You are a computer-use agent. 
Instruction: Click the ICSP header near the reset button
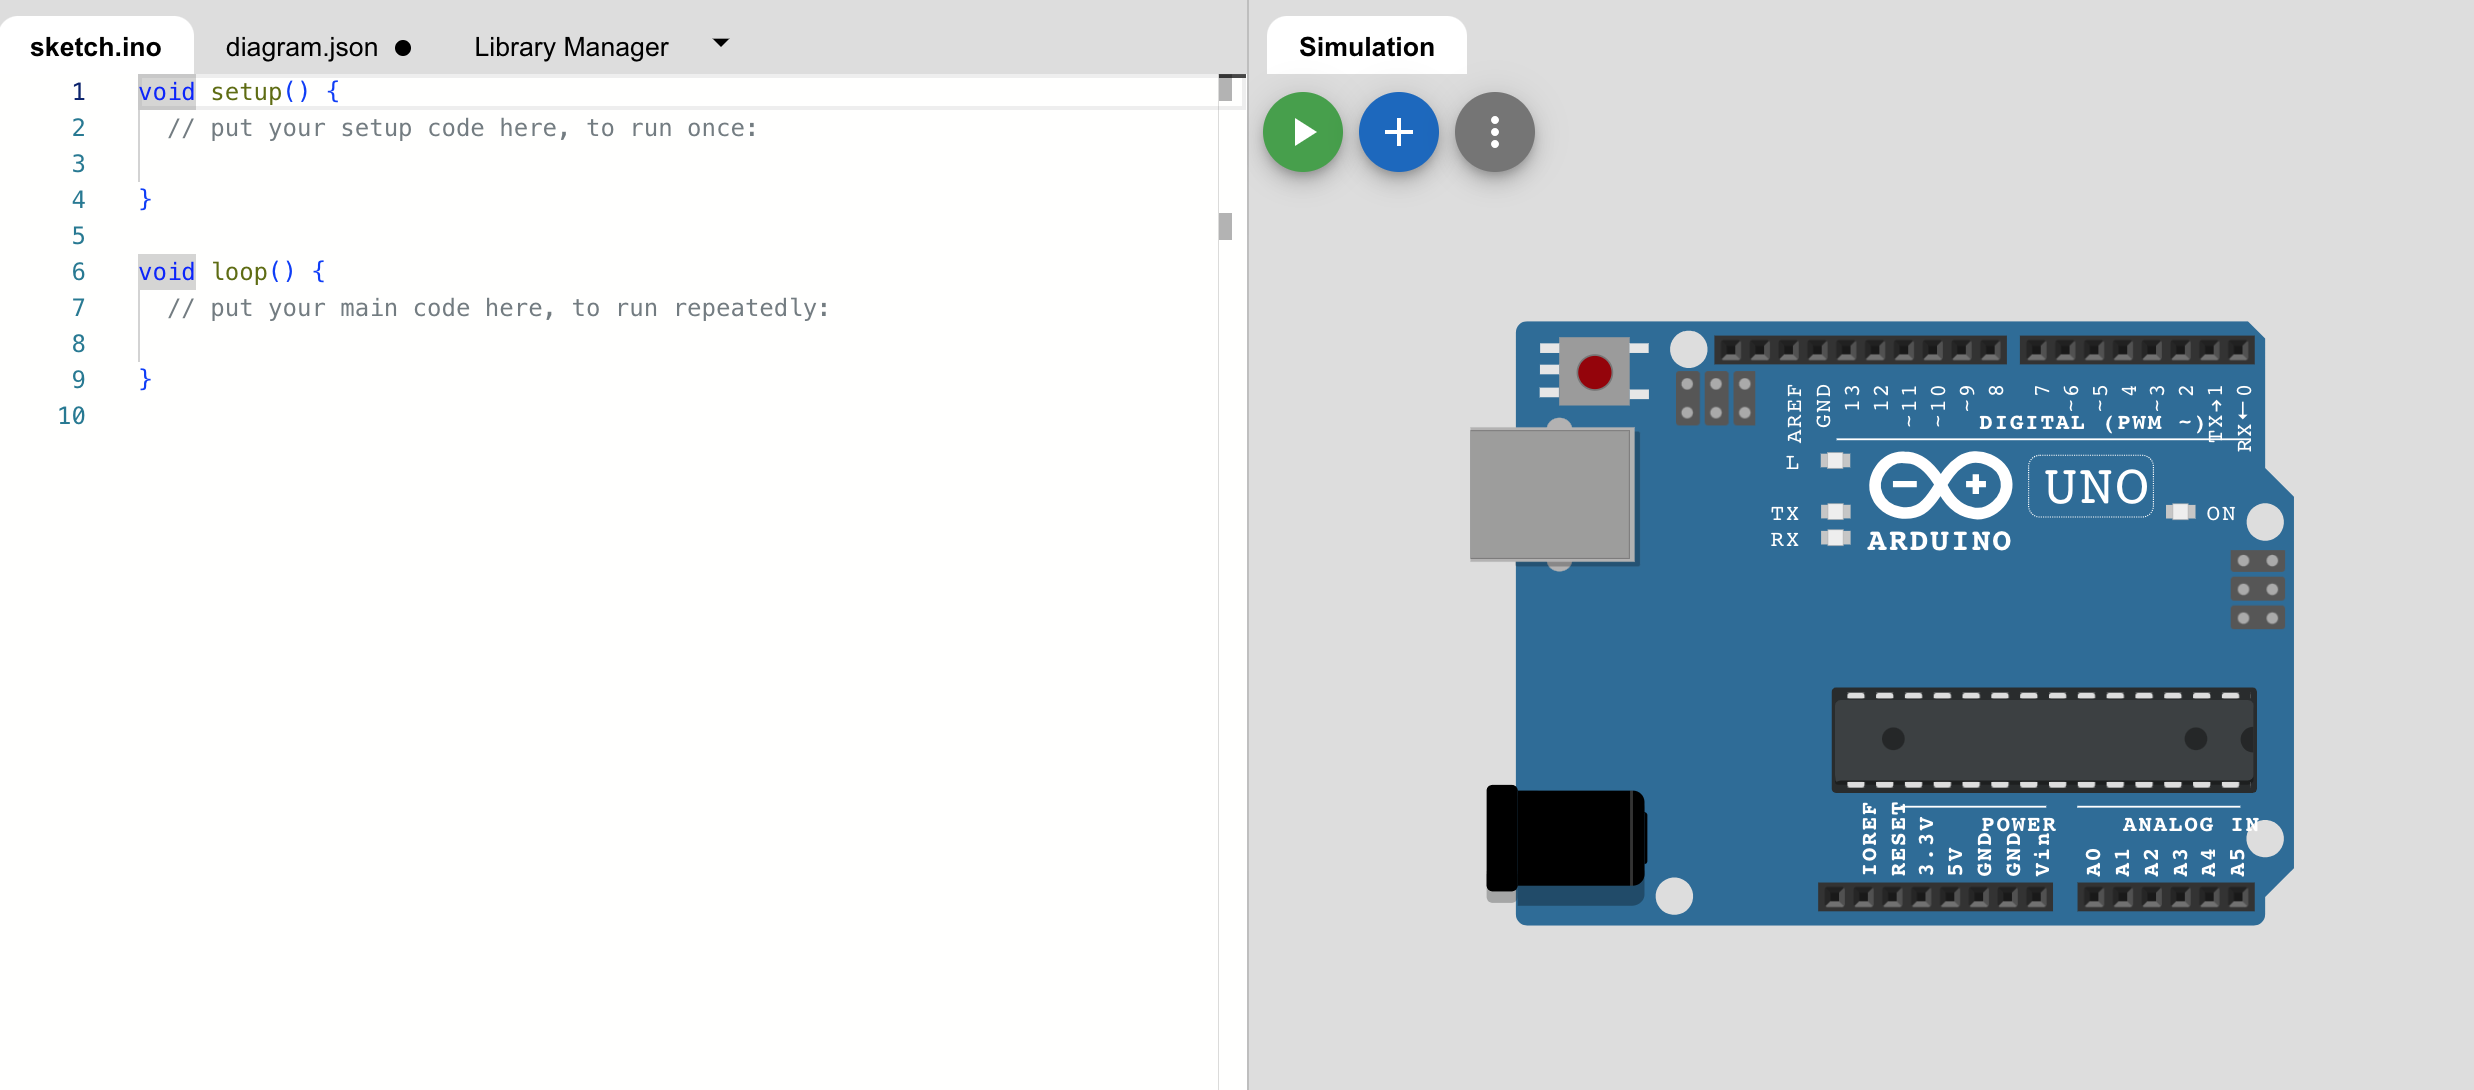pos(1715,398)
